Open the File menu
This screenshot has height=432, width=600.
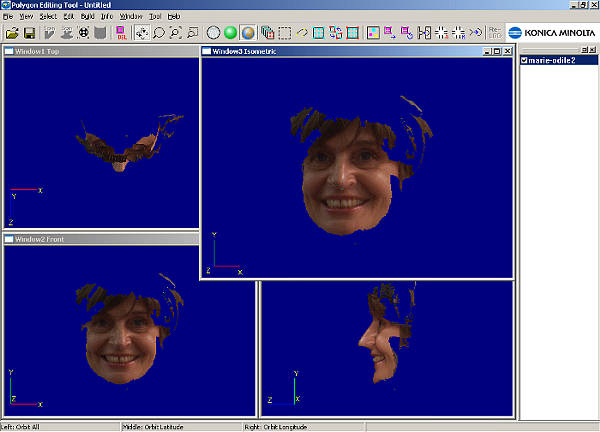(x=9, y=17)
